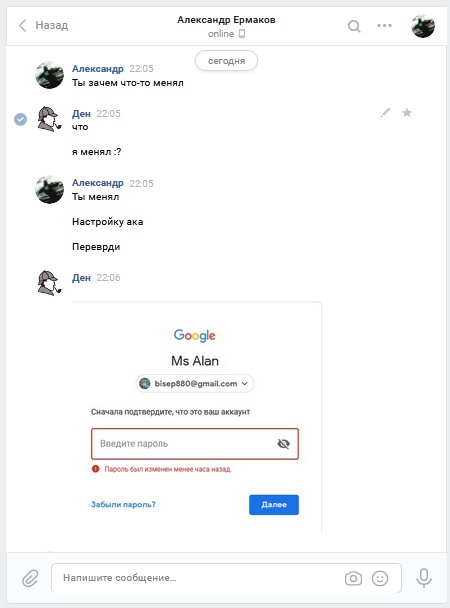The width and height of the screenshot is (450, 608).
Task: Click the attach file paperclip icon
Action: [30, 578]
